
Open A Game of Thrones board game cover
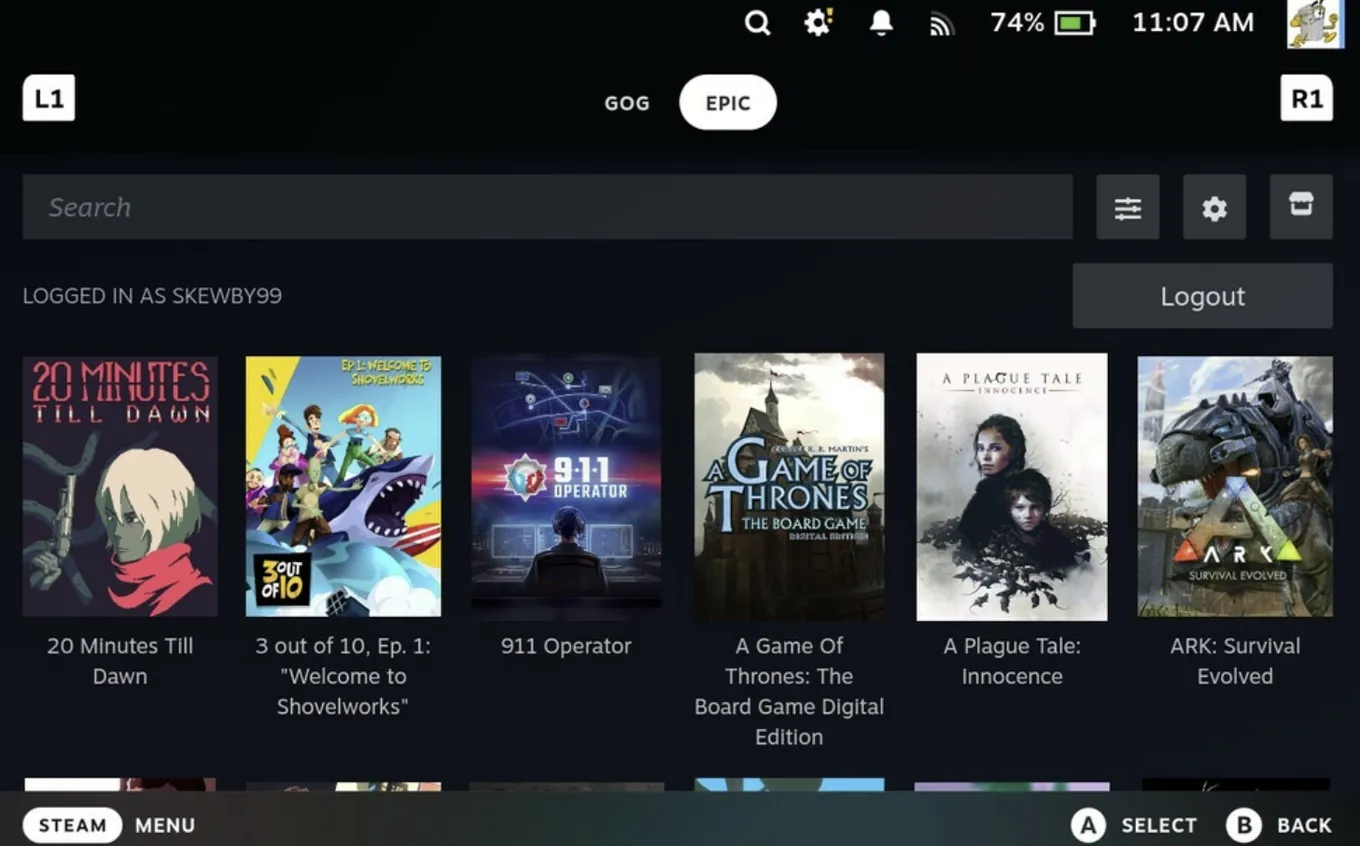(x=789, y=486)
